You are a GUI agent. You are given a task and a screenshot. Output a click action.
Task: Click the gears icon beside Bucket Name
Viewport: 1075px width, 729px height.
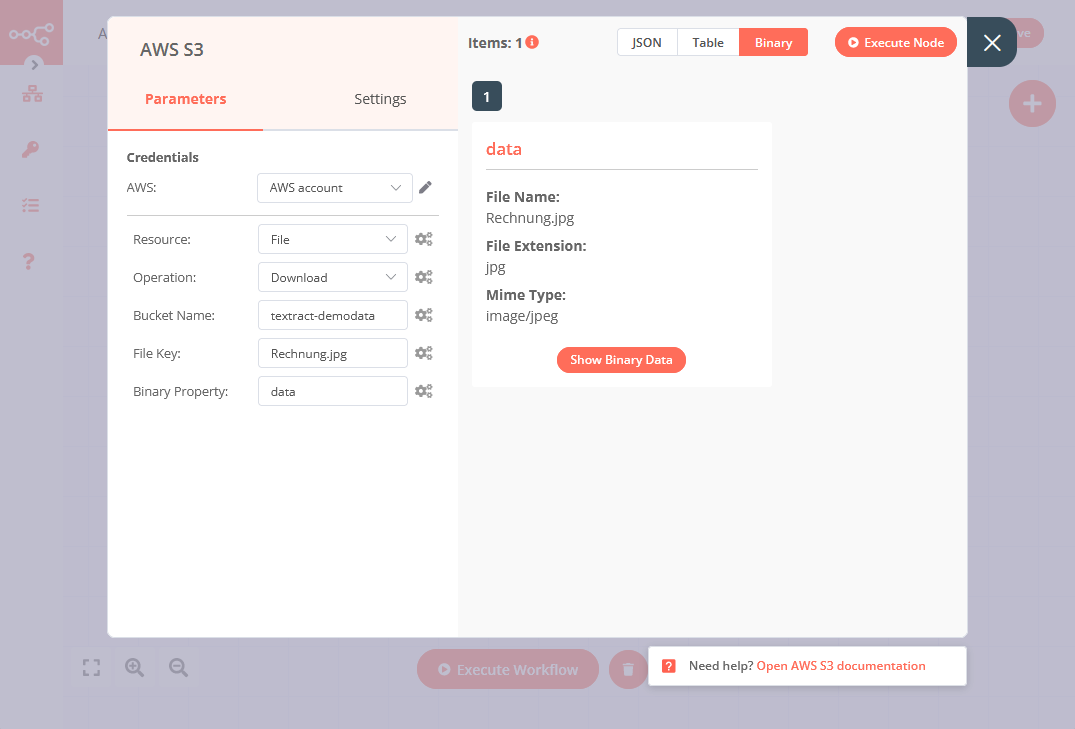click(x=424, y=316)
